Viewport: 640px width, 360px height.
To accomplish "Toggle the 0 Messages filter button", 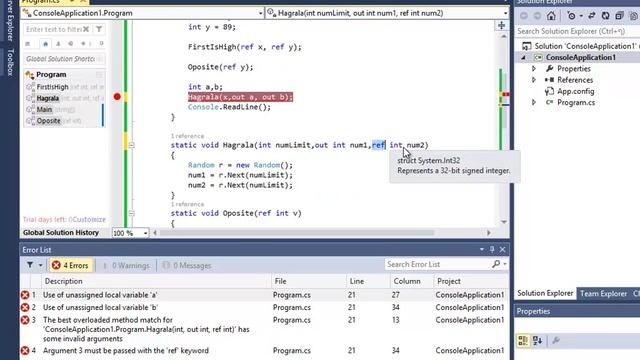I will [x=187, y=266].
